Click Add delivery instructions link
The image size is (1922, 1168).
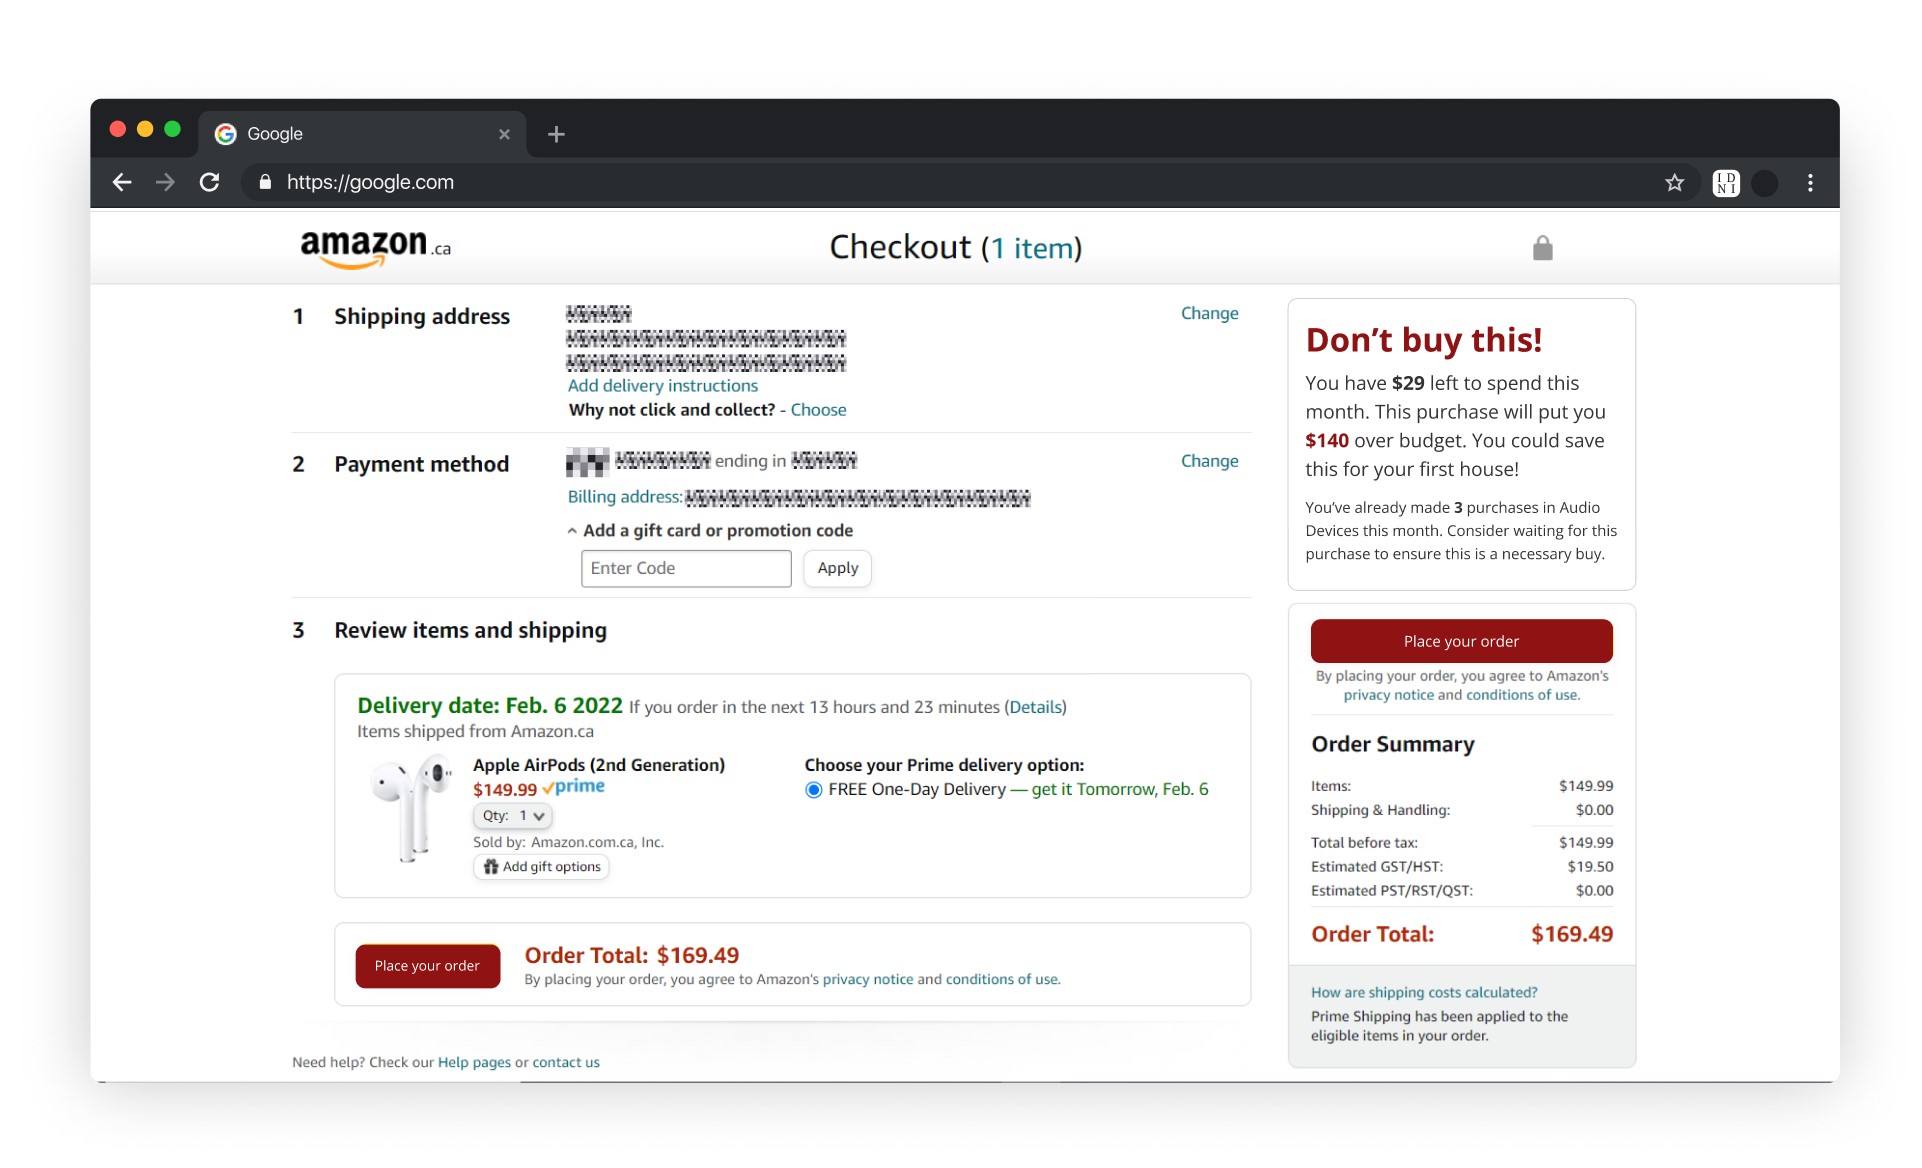point(662,386)
